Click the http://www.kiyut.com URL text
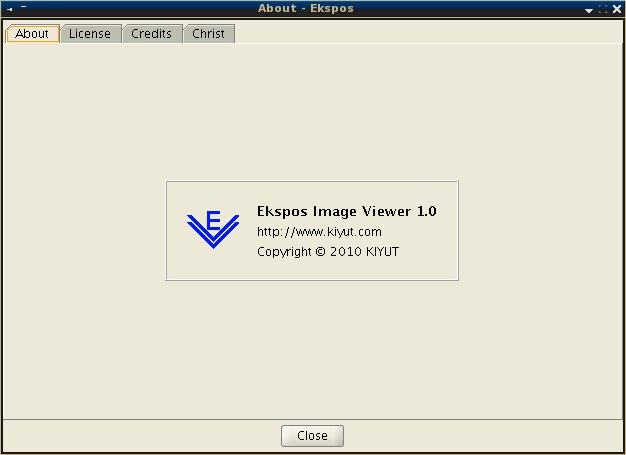 (x=319, y=232)
